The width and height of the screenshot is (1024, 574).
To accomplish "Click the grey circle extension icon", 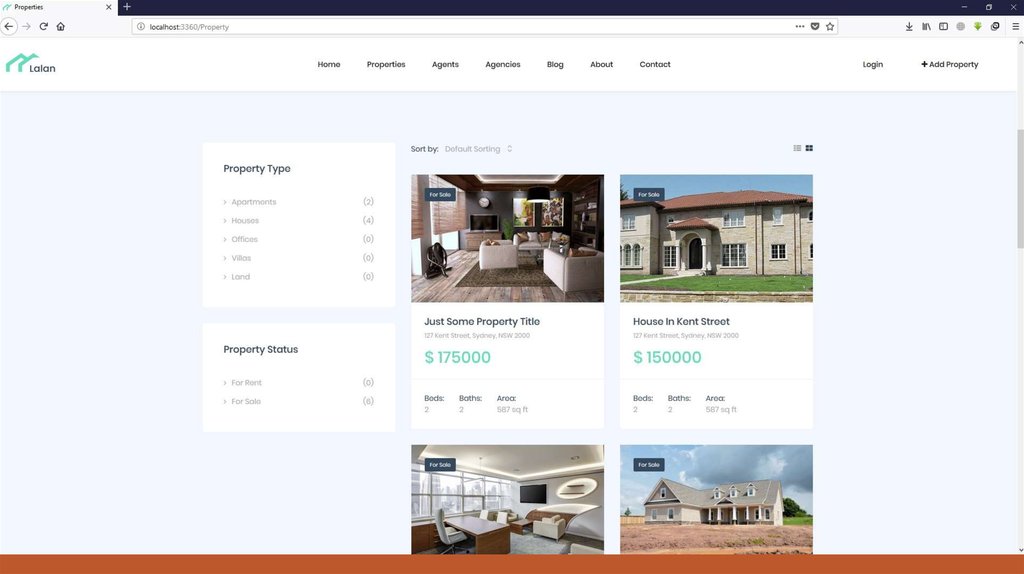I will (x=961, y=27).
